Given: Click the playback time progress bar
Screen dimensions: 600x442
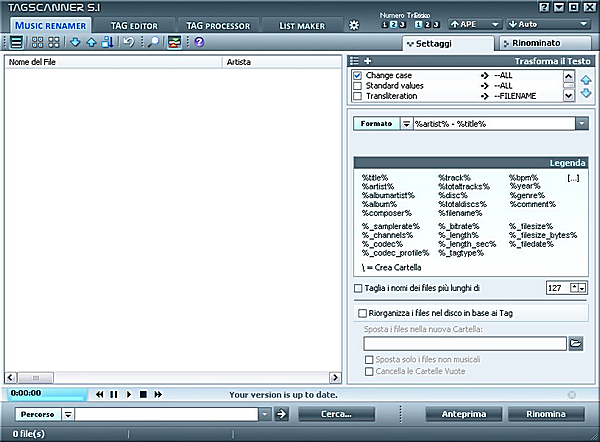Looking at the screenshot, I should click(x=47, y=394).
